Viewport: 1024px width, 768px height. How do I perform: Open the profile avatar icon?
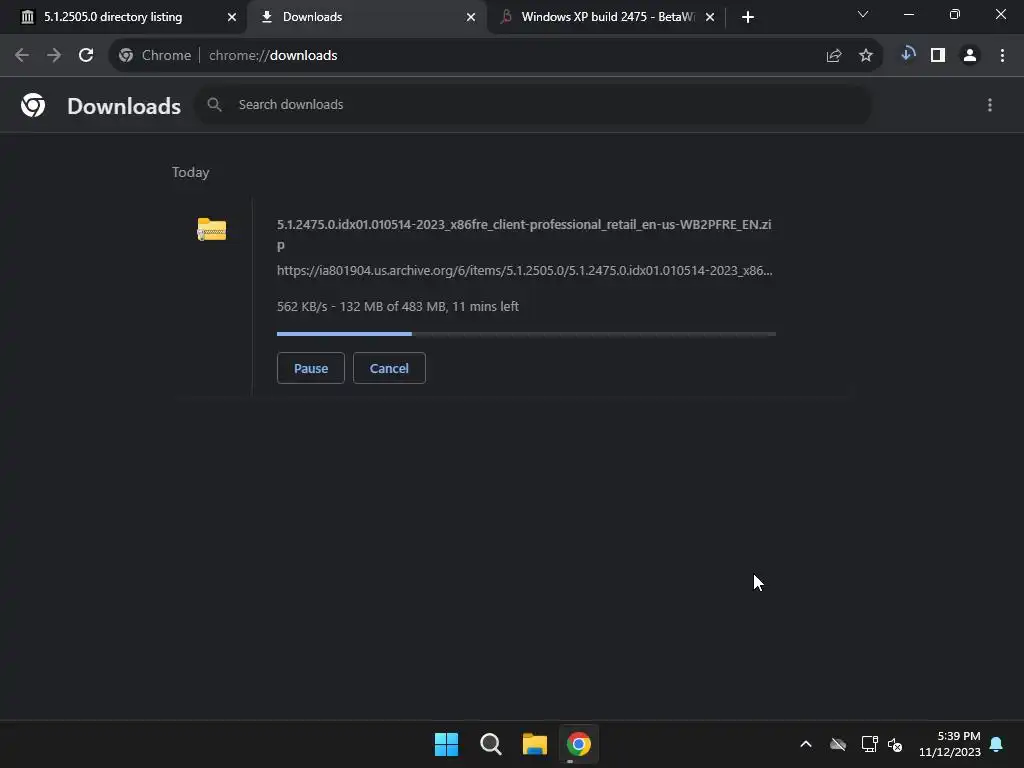point(970,56)
